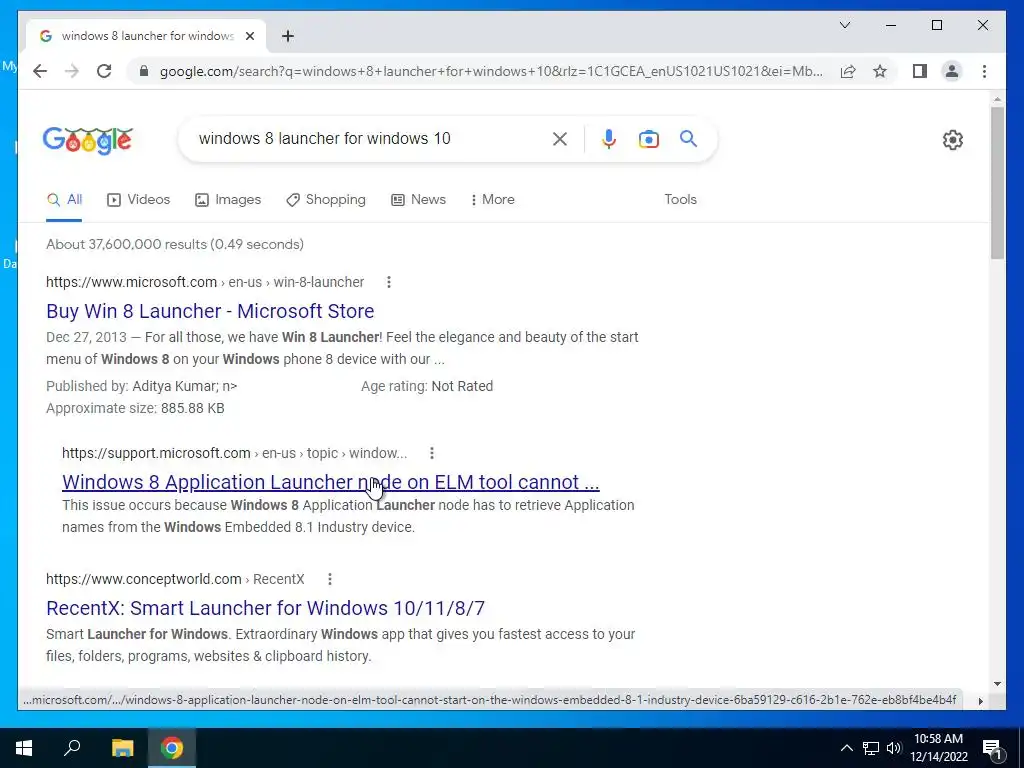Click 'Approximate size: 885.88 KB' text
The image size is (1024, 768).
135,408
